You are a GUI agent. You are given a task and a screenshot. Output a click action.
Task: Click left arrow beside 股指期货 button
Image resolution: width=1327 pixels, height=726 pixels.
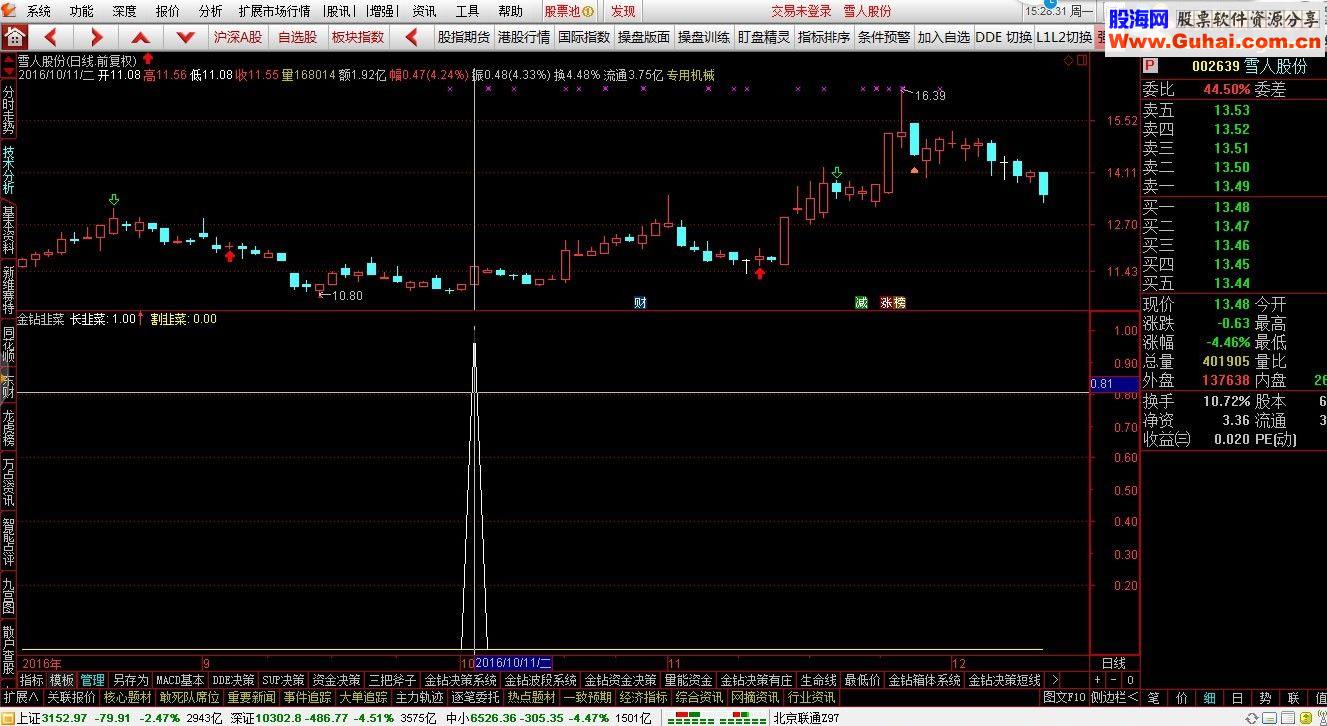tap(410, 37)
